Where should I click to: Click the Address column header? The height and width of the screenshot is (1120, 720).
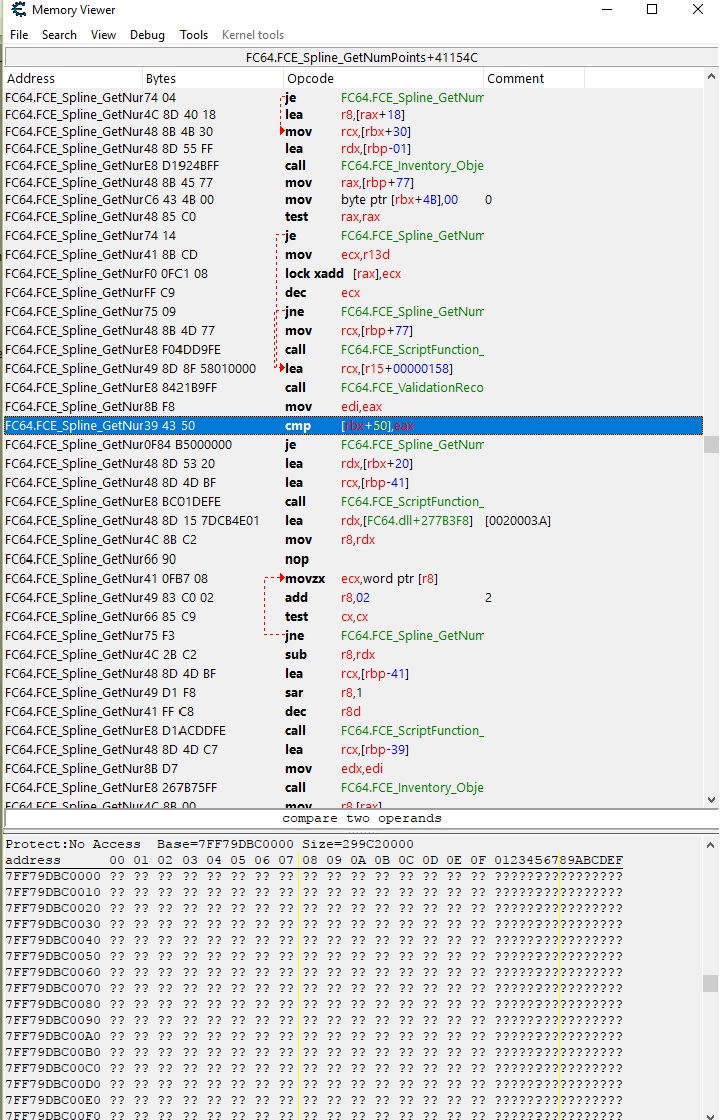72,79
